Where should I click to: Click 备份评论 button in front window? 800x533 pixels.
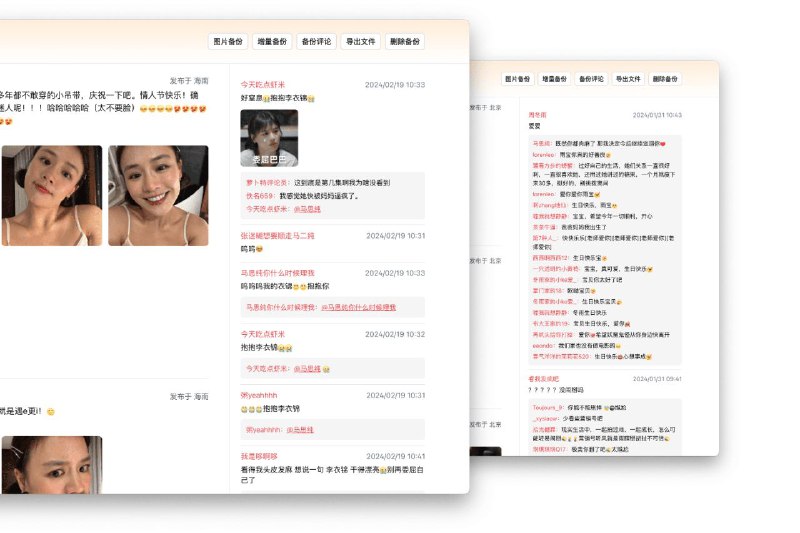tap(316, 41)
